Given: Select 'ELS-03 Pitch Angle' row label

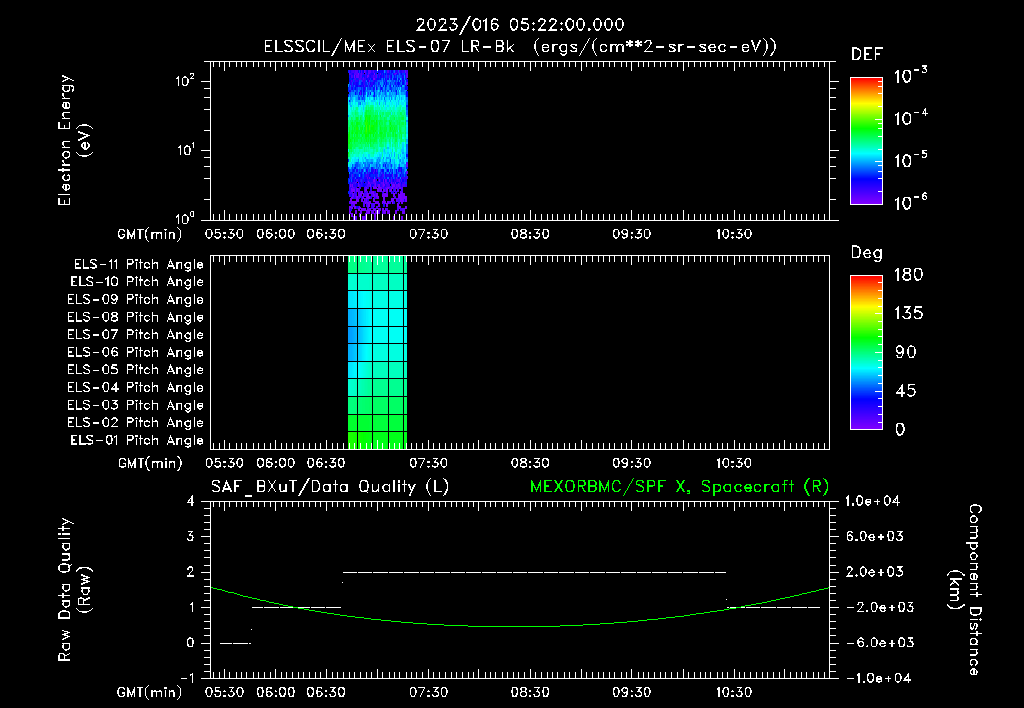Looking at the screenshot, I should coord(135,406).
